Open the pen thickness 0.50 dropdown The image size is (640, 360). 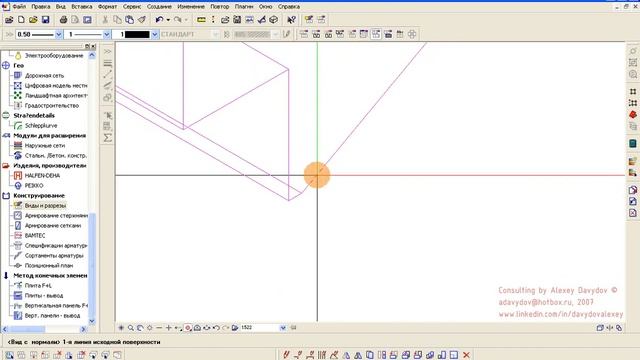58,34
